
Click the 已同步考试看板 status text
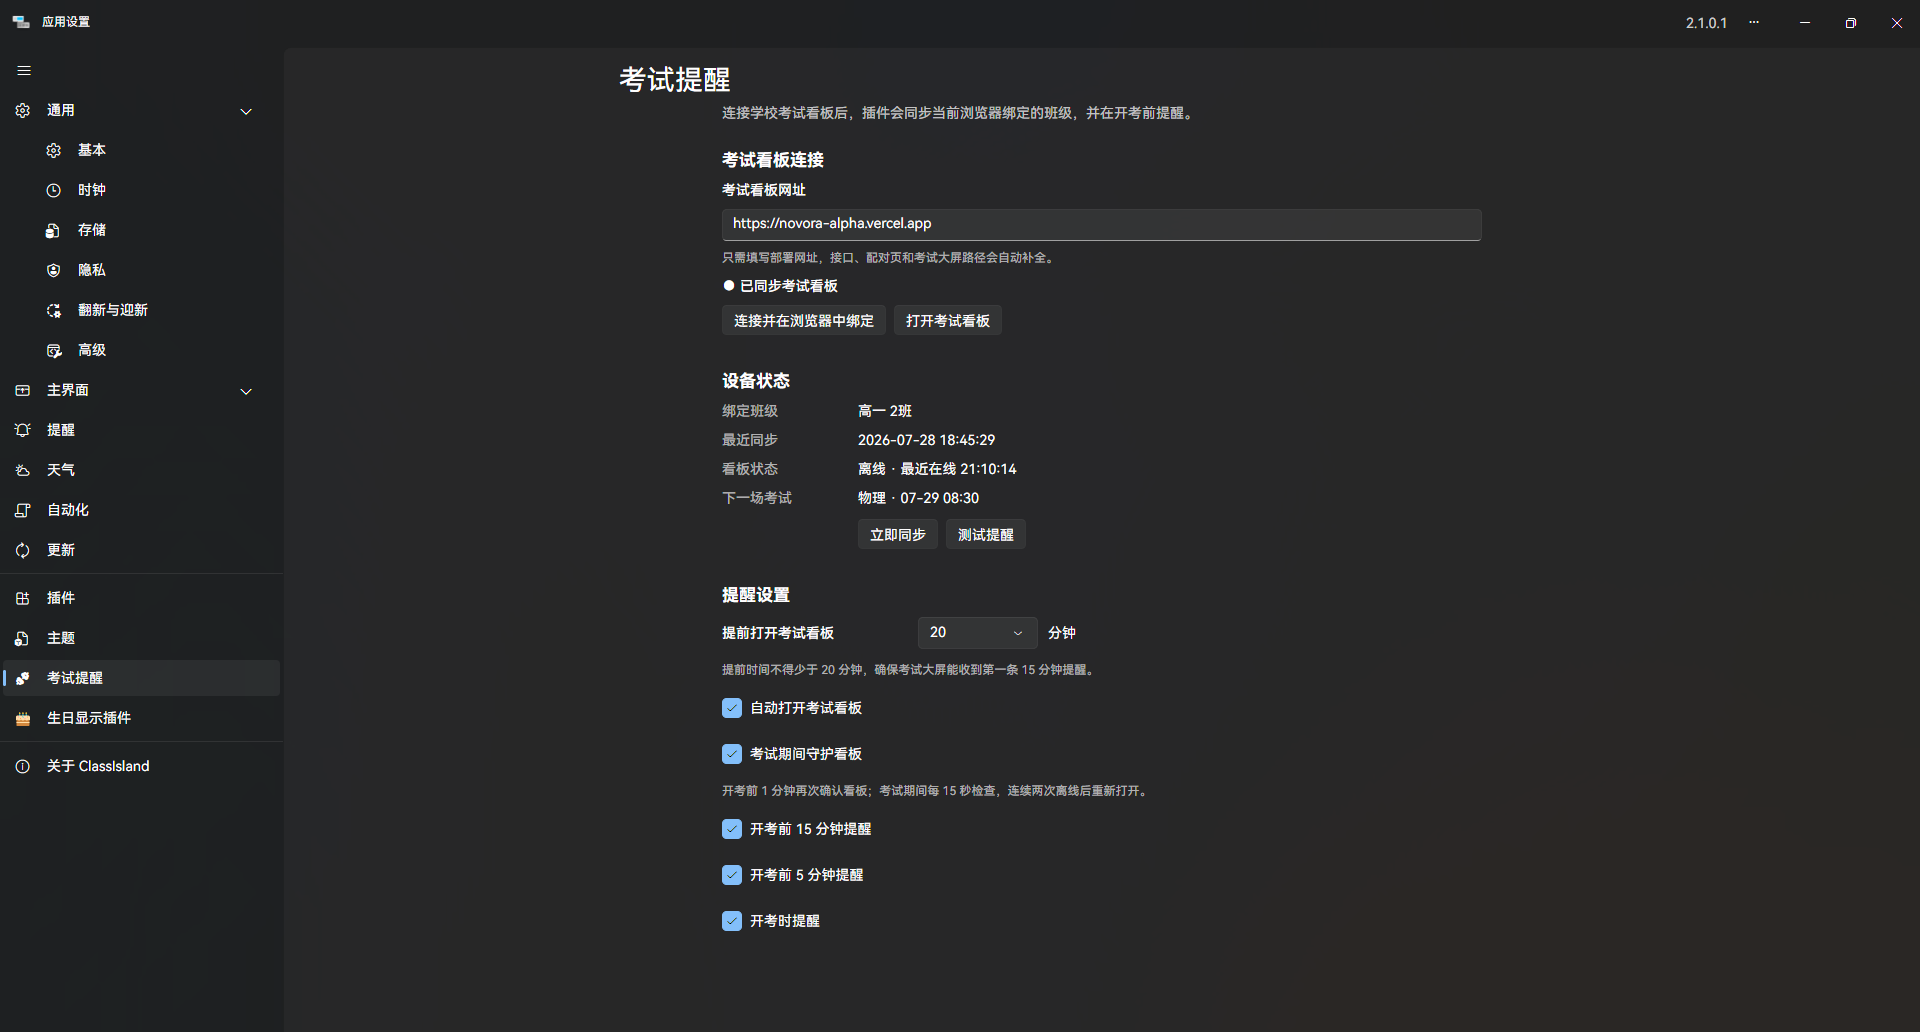tap(789, 286)
